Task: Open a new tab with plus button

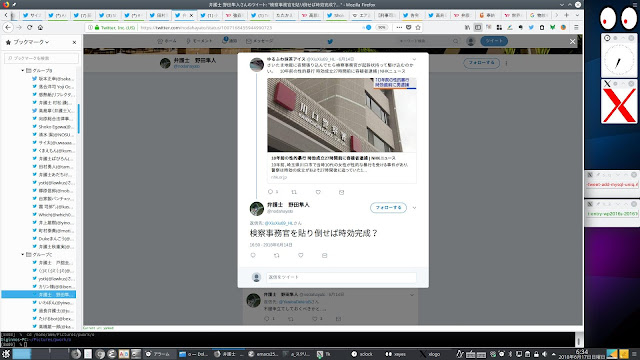Action: click(567, 15)
